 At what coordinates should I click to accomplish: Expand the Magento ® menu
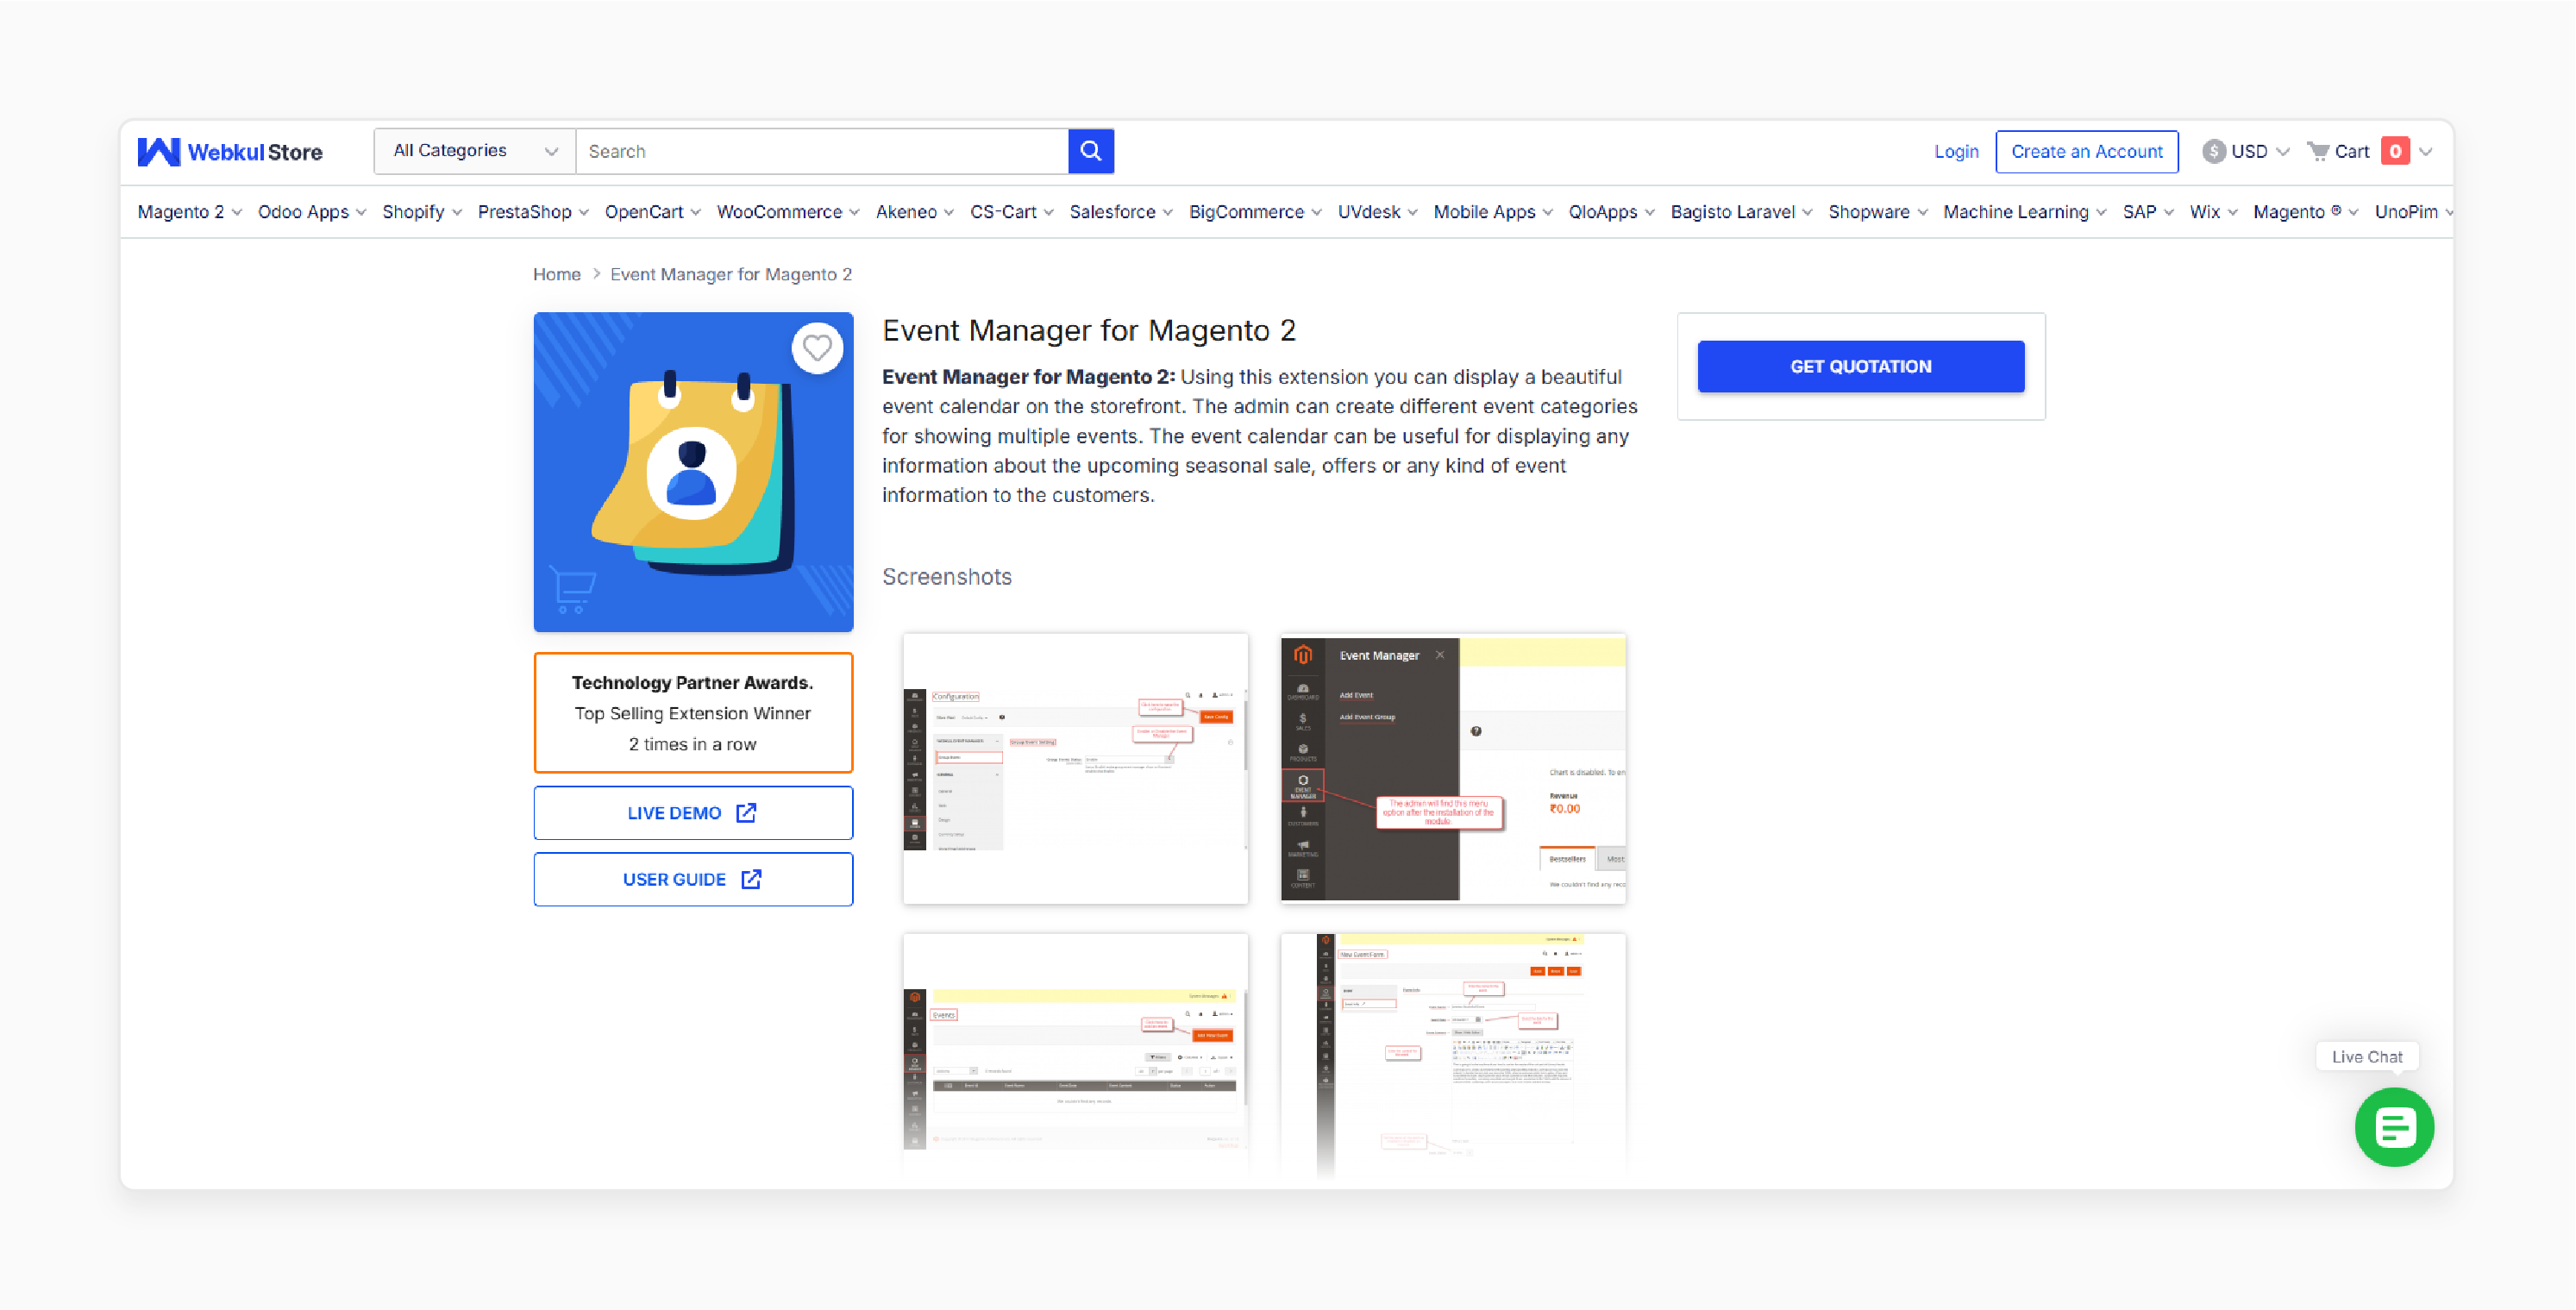(2306, 212)
